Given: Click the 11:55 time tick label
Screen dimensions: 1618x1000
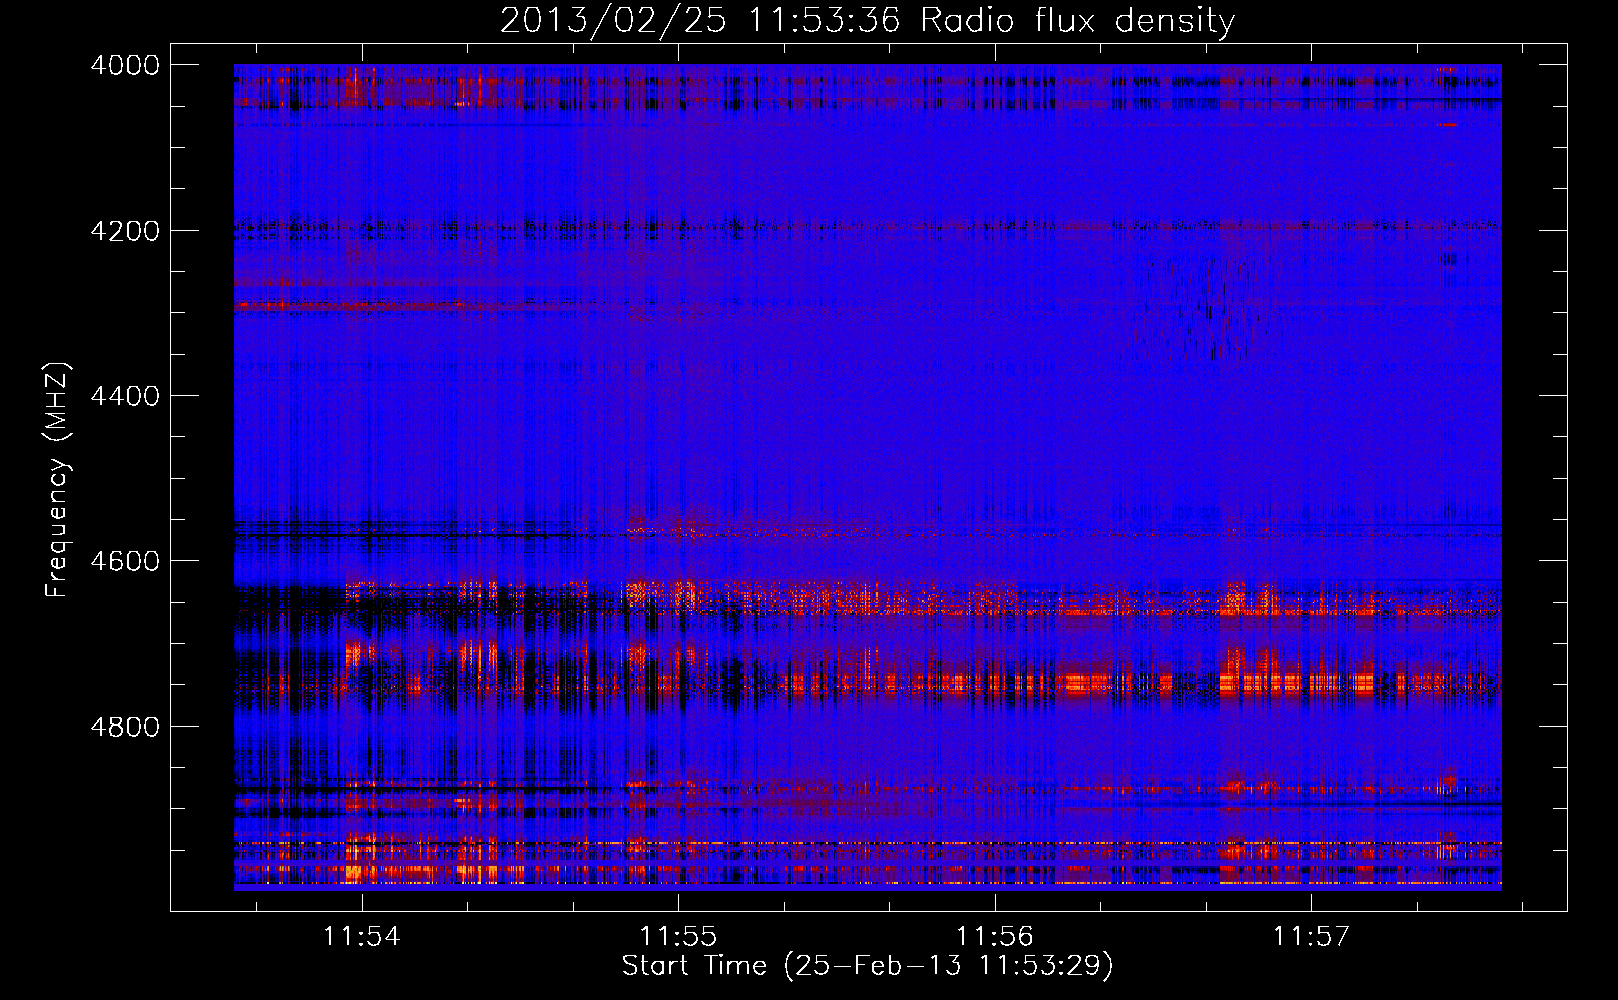Looking at the screenshot, I should 678,936.
